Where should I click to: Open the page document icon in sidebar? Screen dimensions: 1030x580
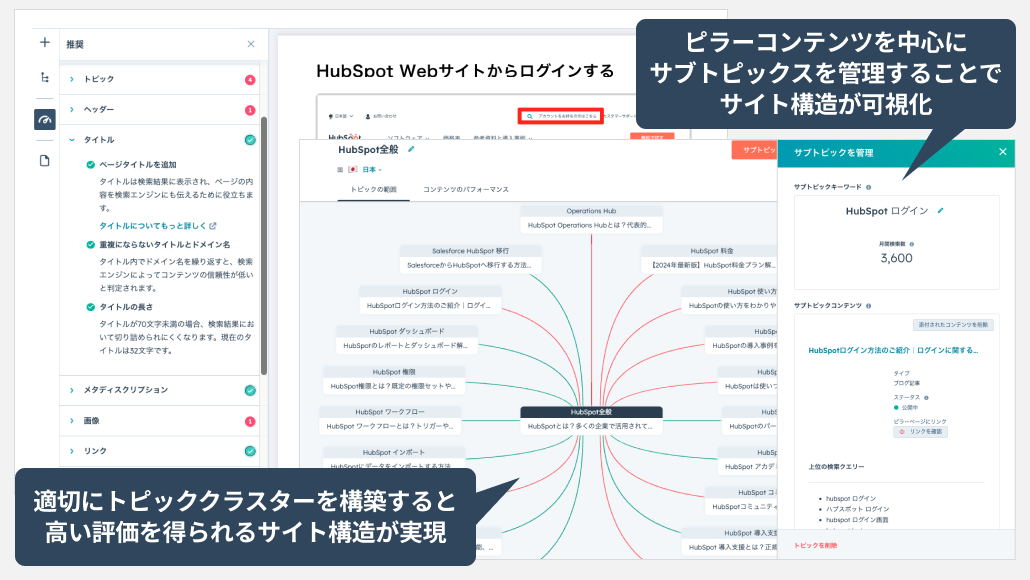pos(45,160)
